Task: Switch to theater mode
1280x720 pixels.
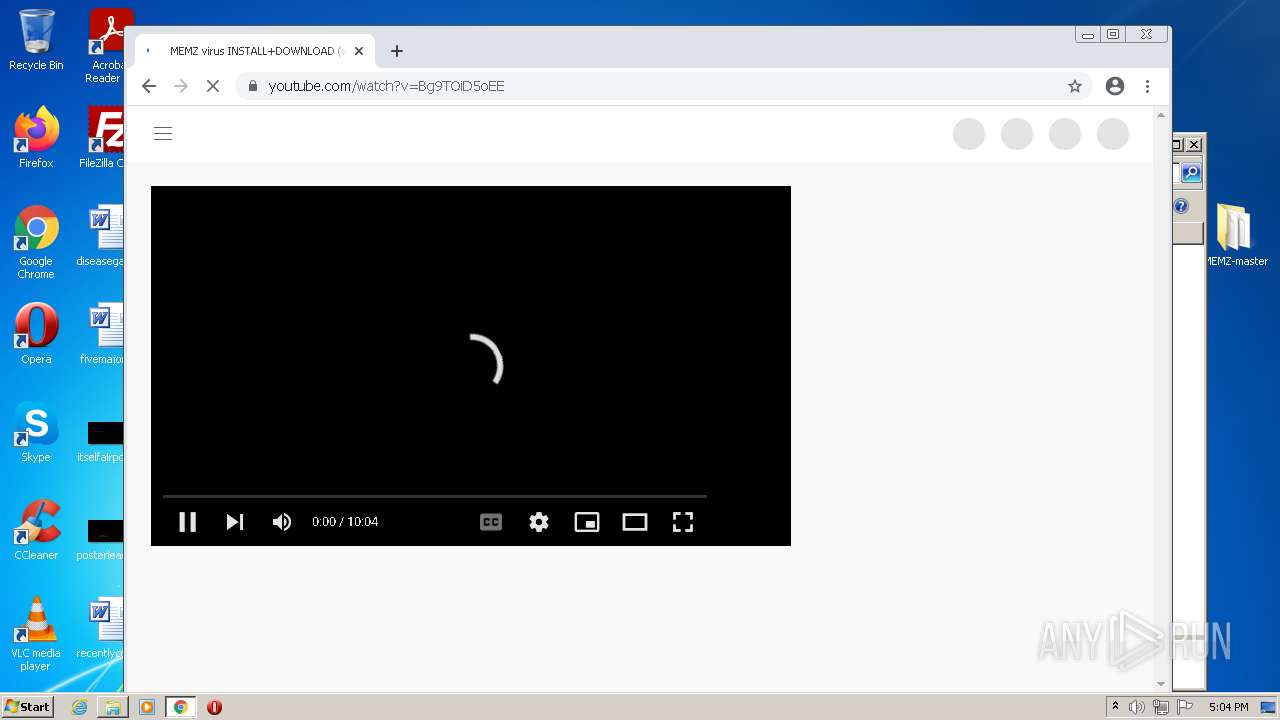Action: point(635,522)
